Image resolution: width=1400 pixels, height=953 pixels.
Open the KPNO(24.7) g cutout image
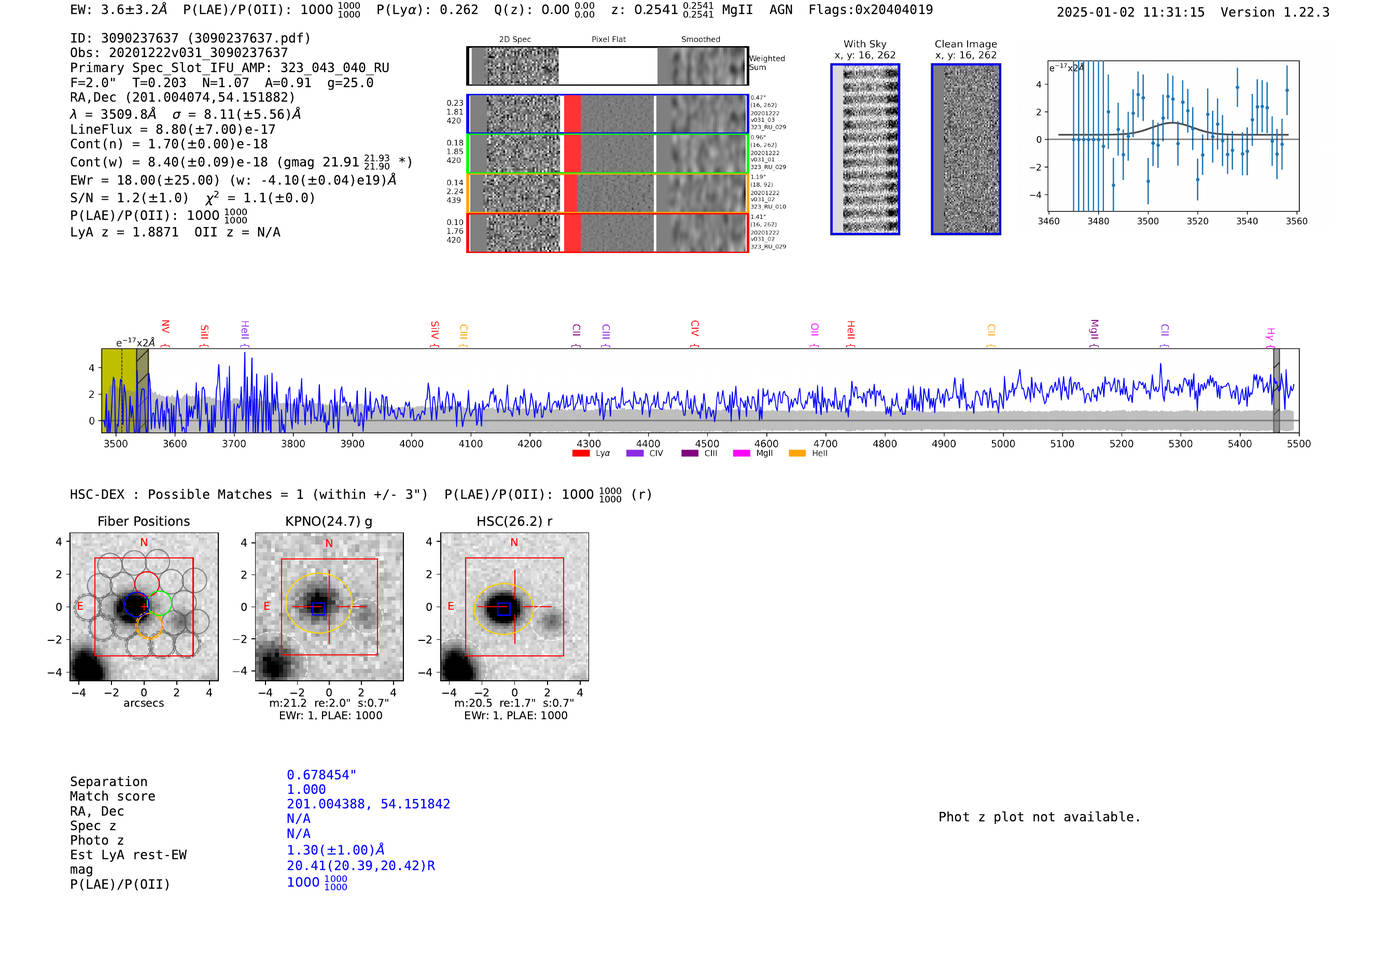coord(329,607)
